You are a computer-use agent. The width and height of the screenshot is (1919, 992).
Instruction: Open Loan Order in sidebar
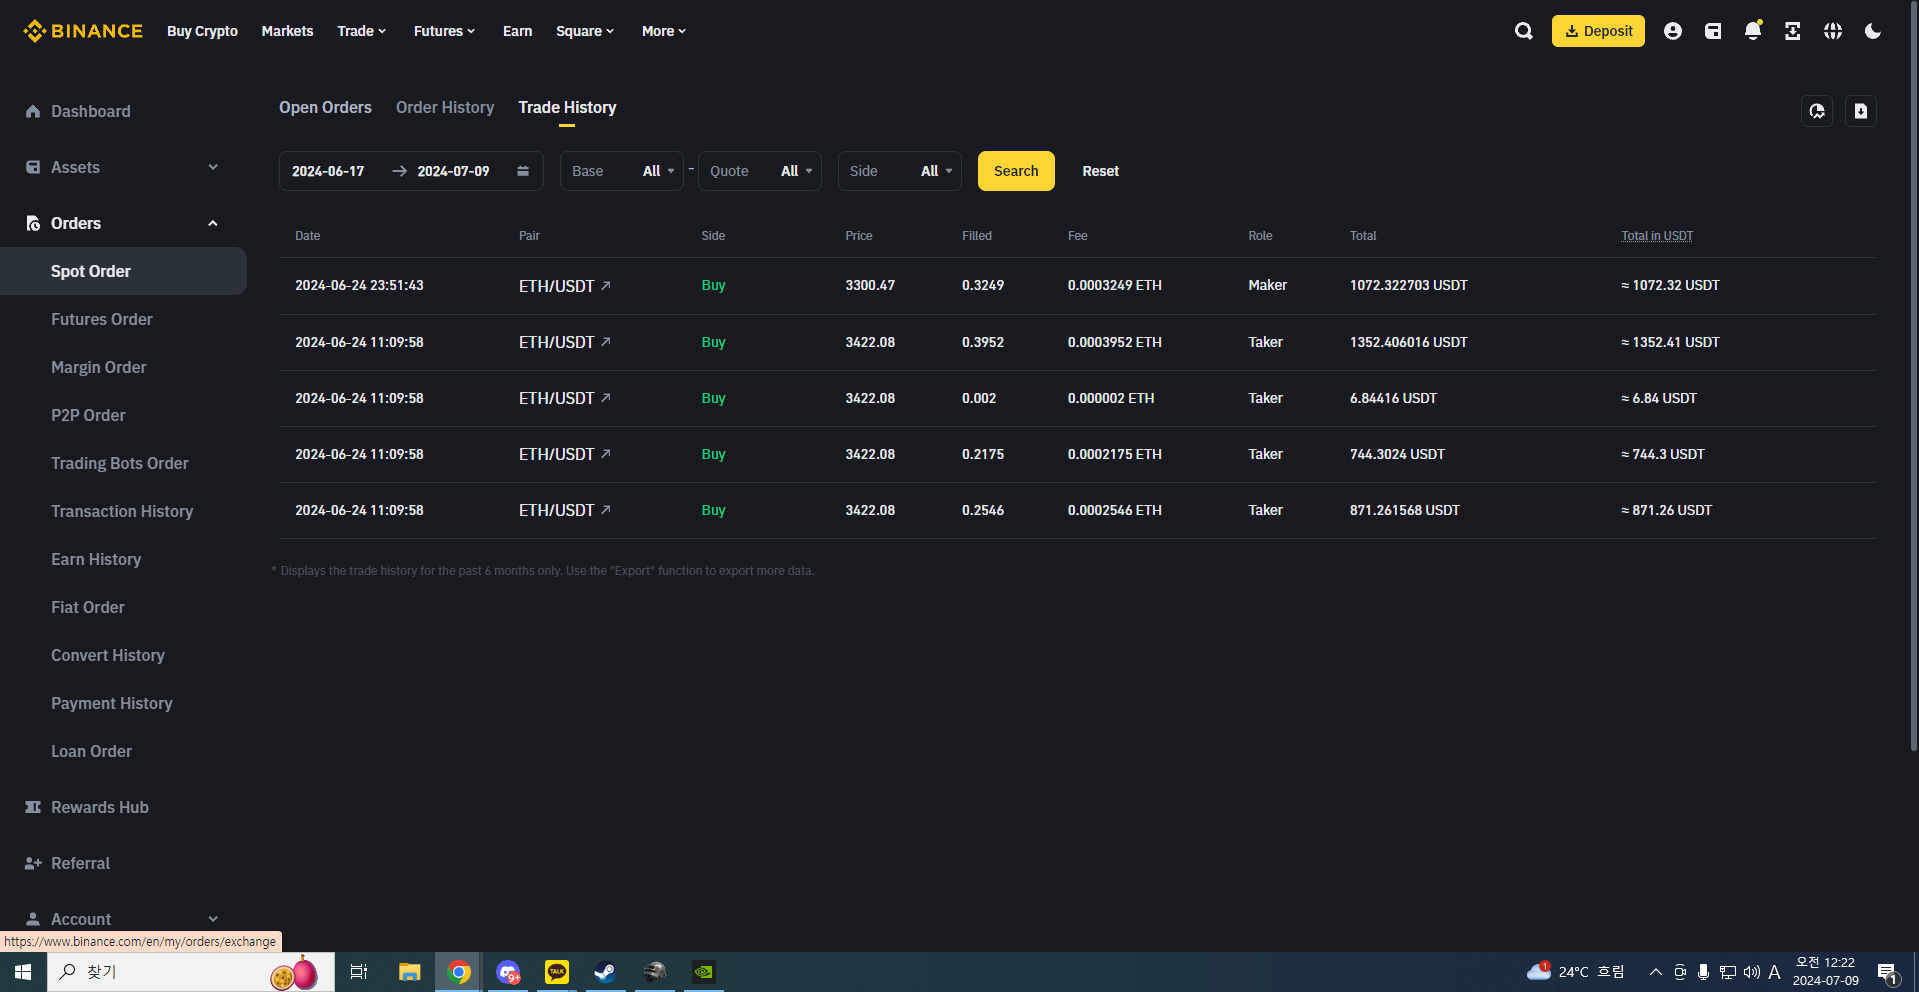(91, 751)
